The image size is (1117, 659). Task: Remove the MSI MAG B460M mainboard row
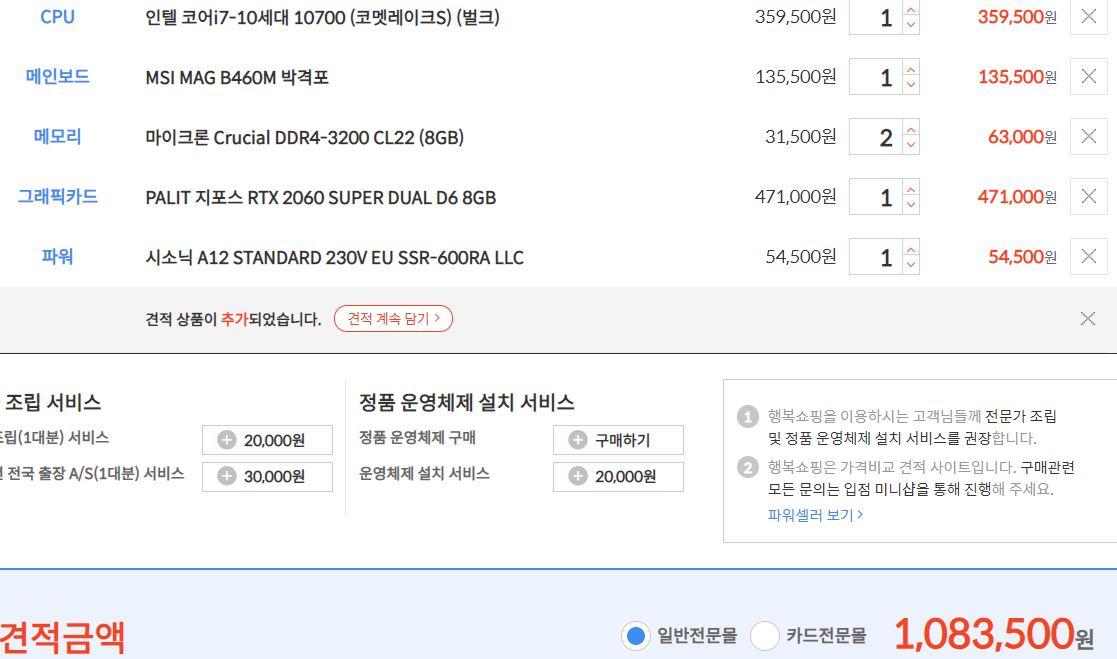click(1088, 77)
